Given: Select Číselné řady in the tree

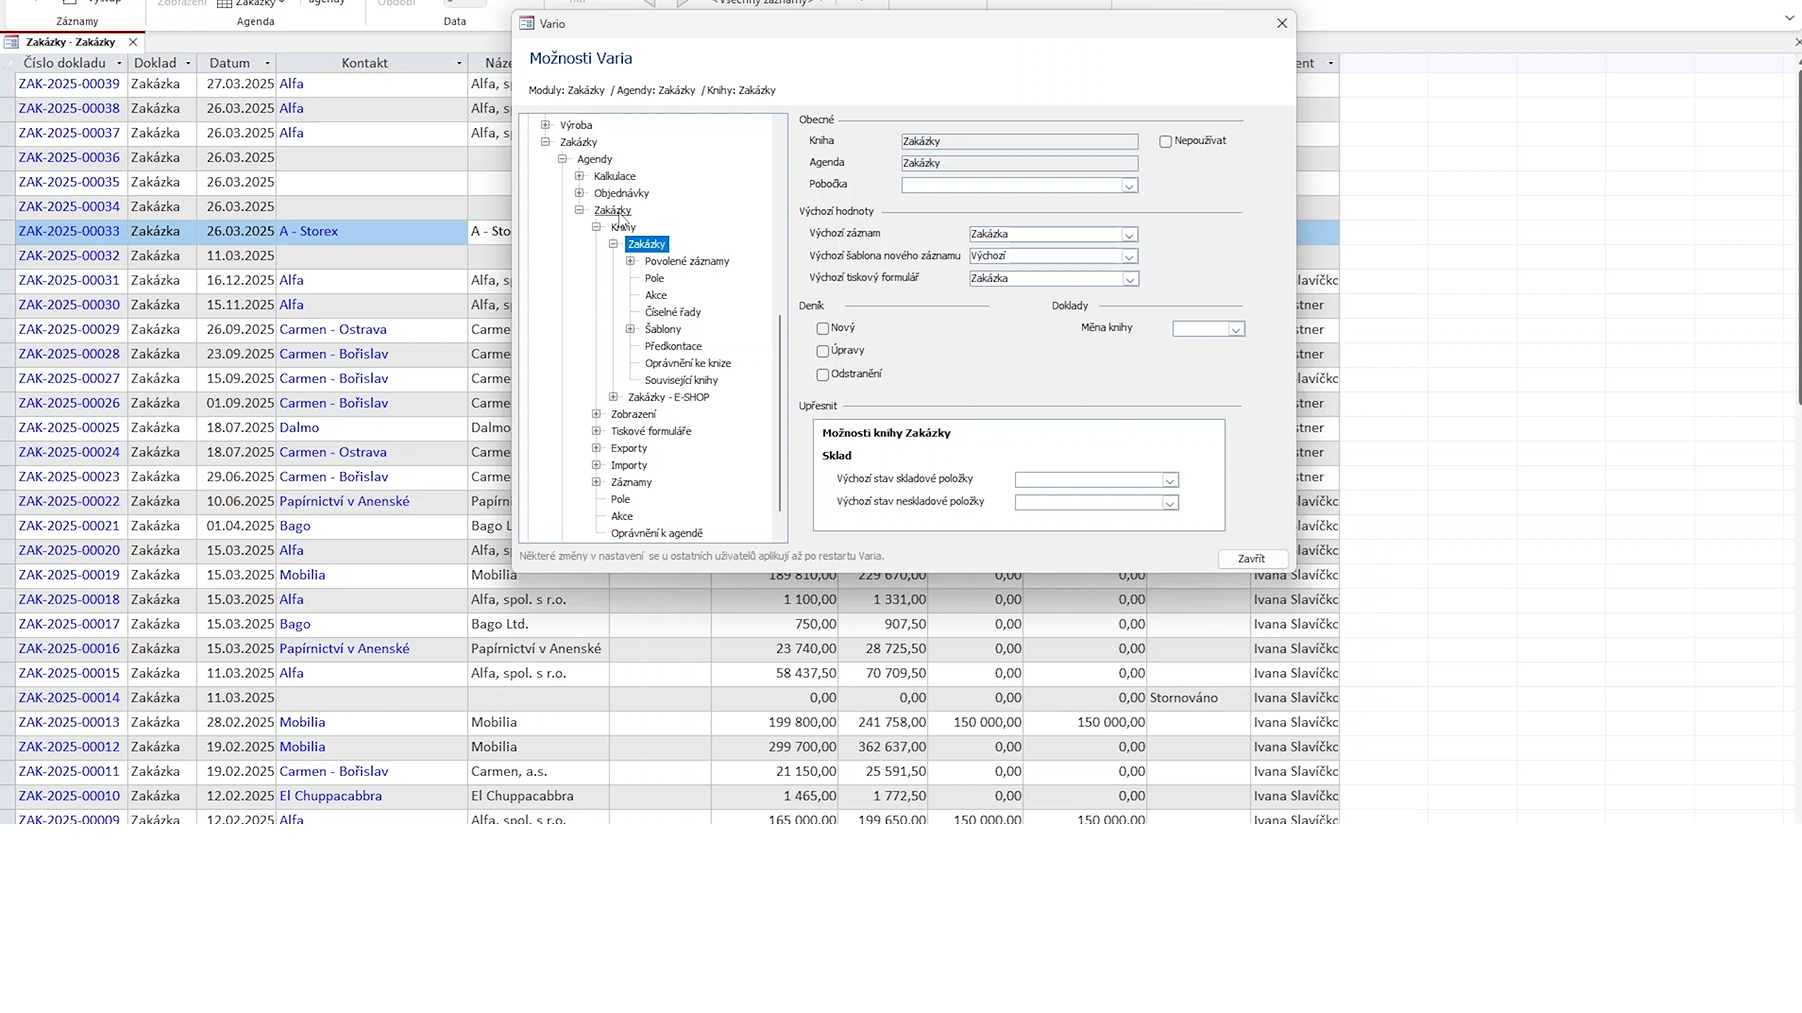Looking at the screenshot, I should (672, 312).
